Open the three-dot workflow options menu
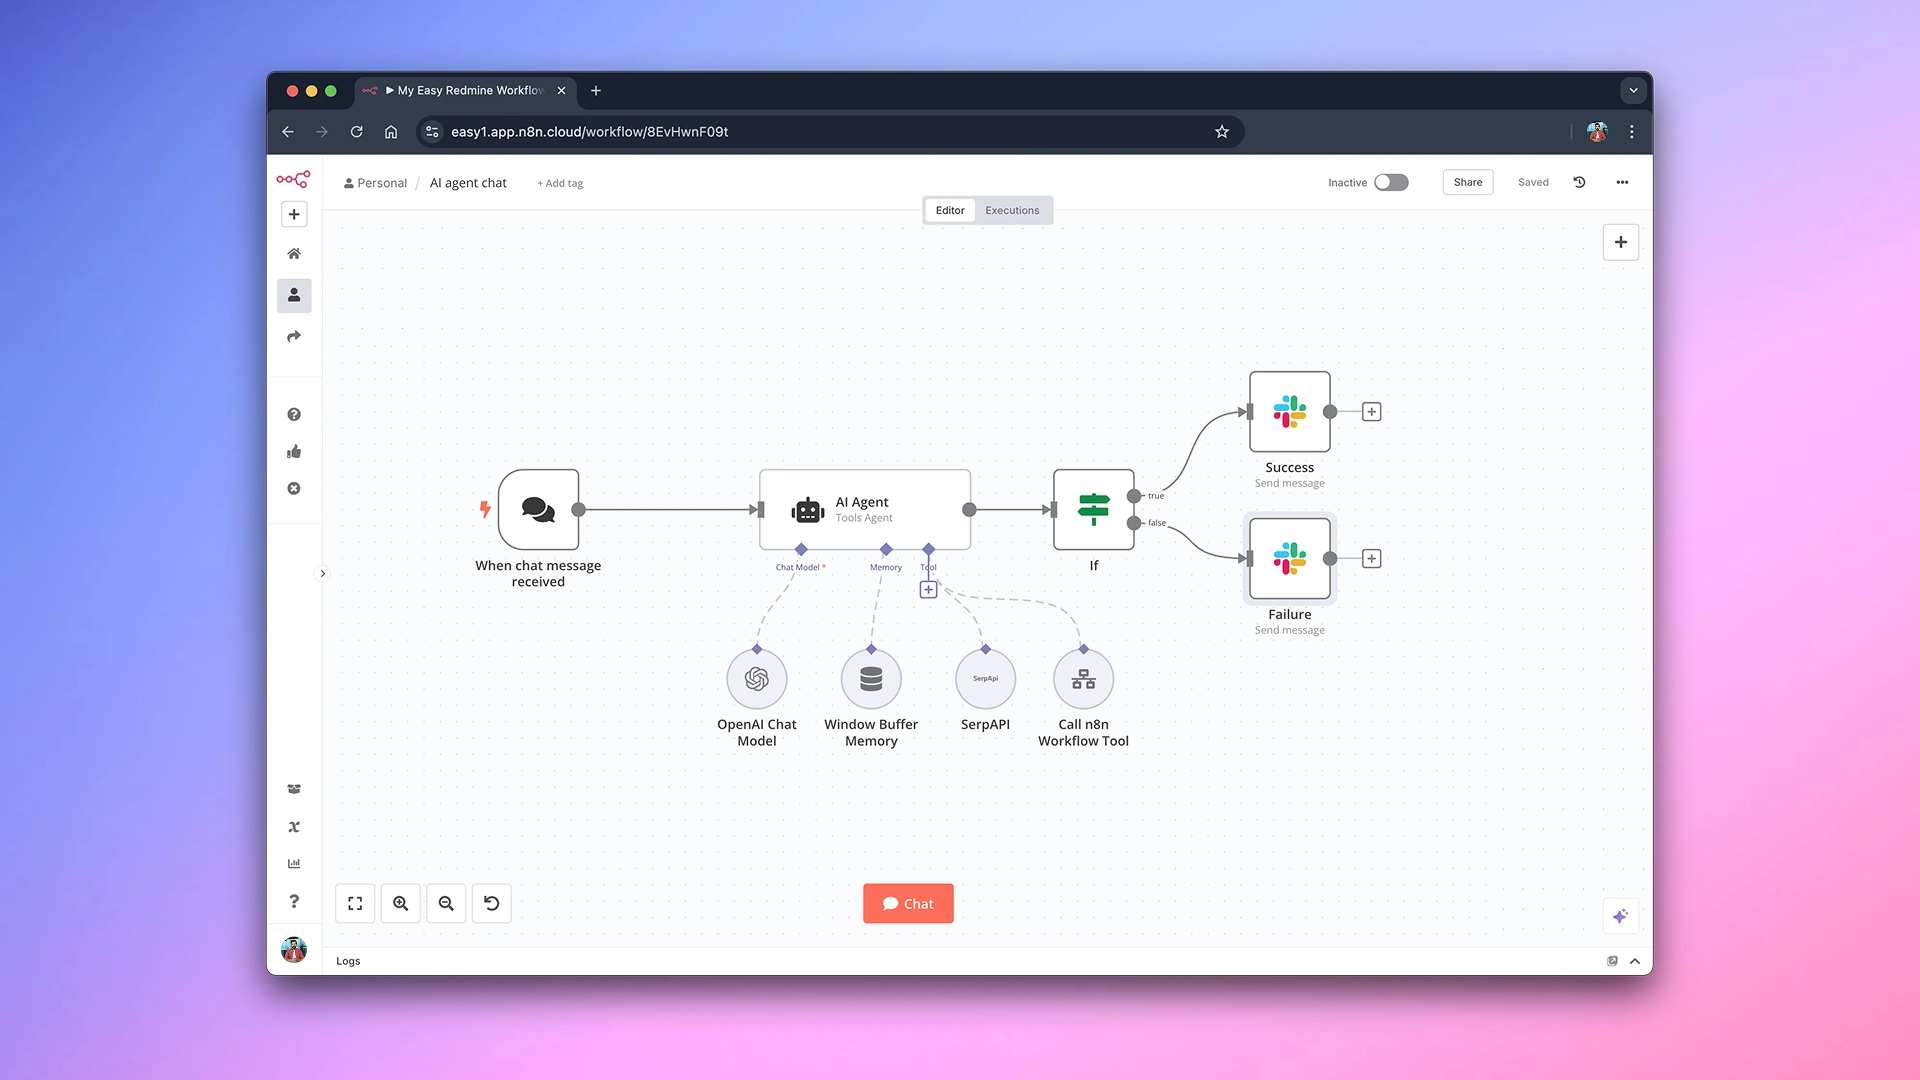 pos(1622,182)
